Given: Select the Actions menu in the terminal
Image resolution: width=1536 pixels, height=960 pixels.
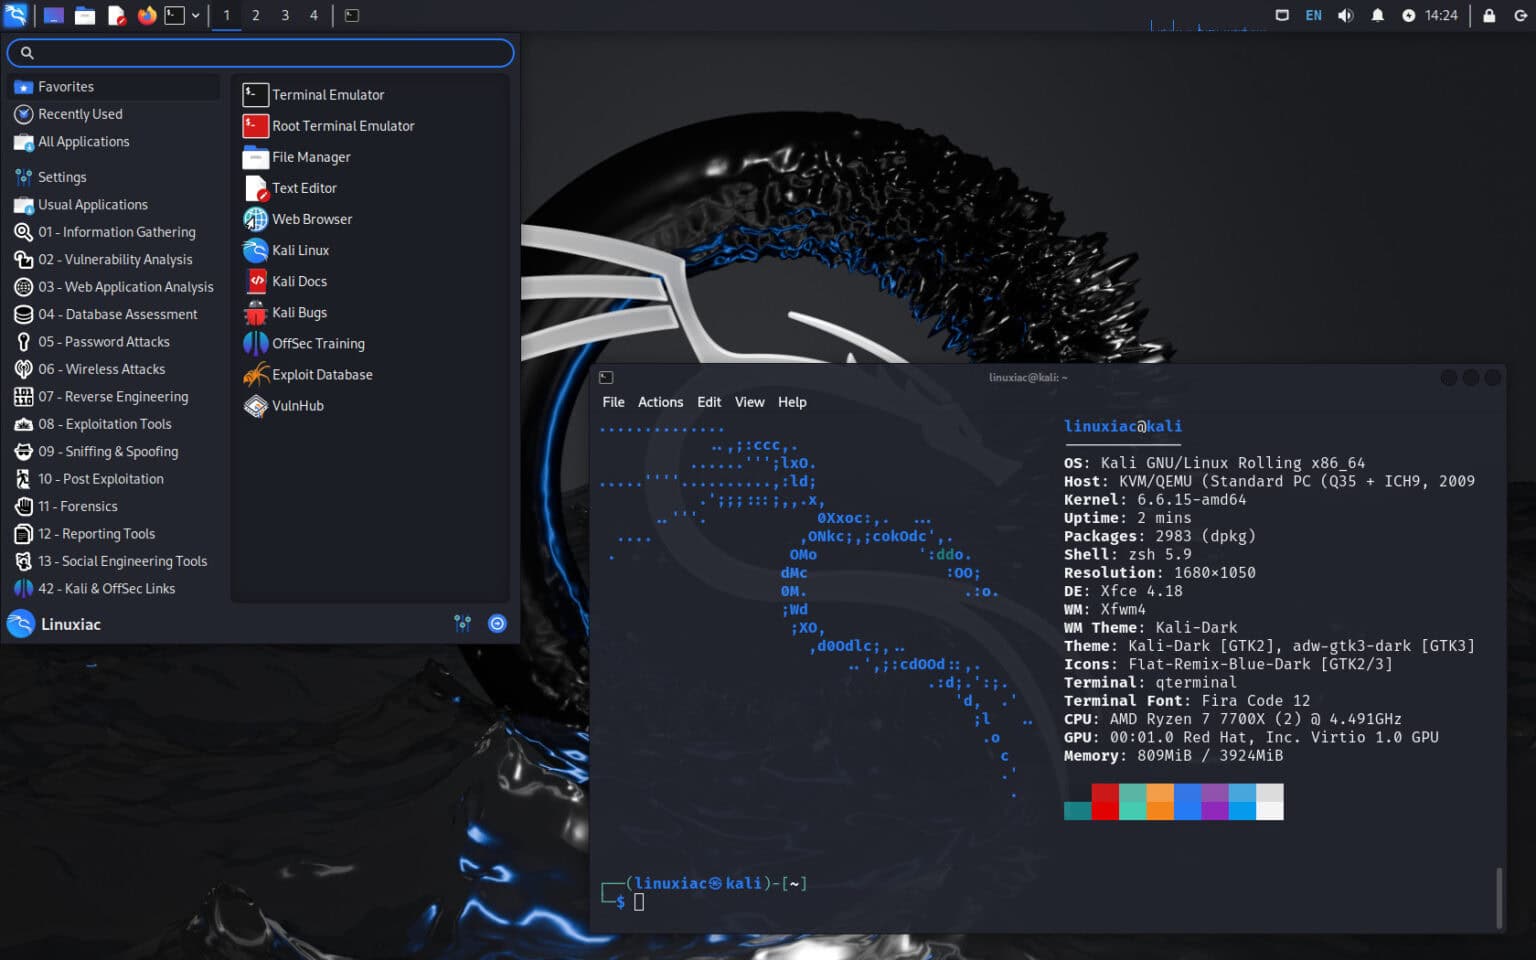Looking at the screenshot, I should (660, 402).
